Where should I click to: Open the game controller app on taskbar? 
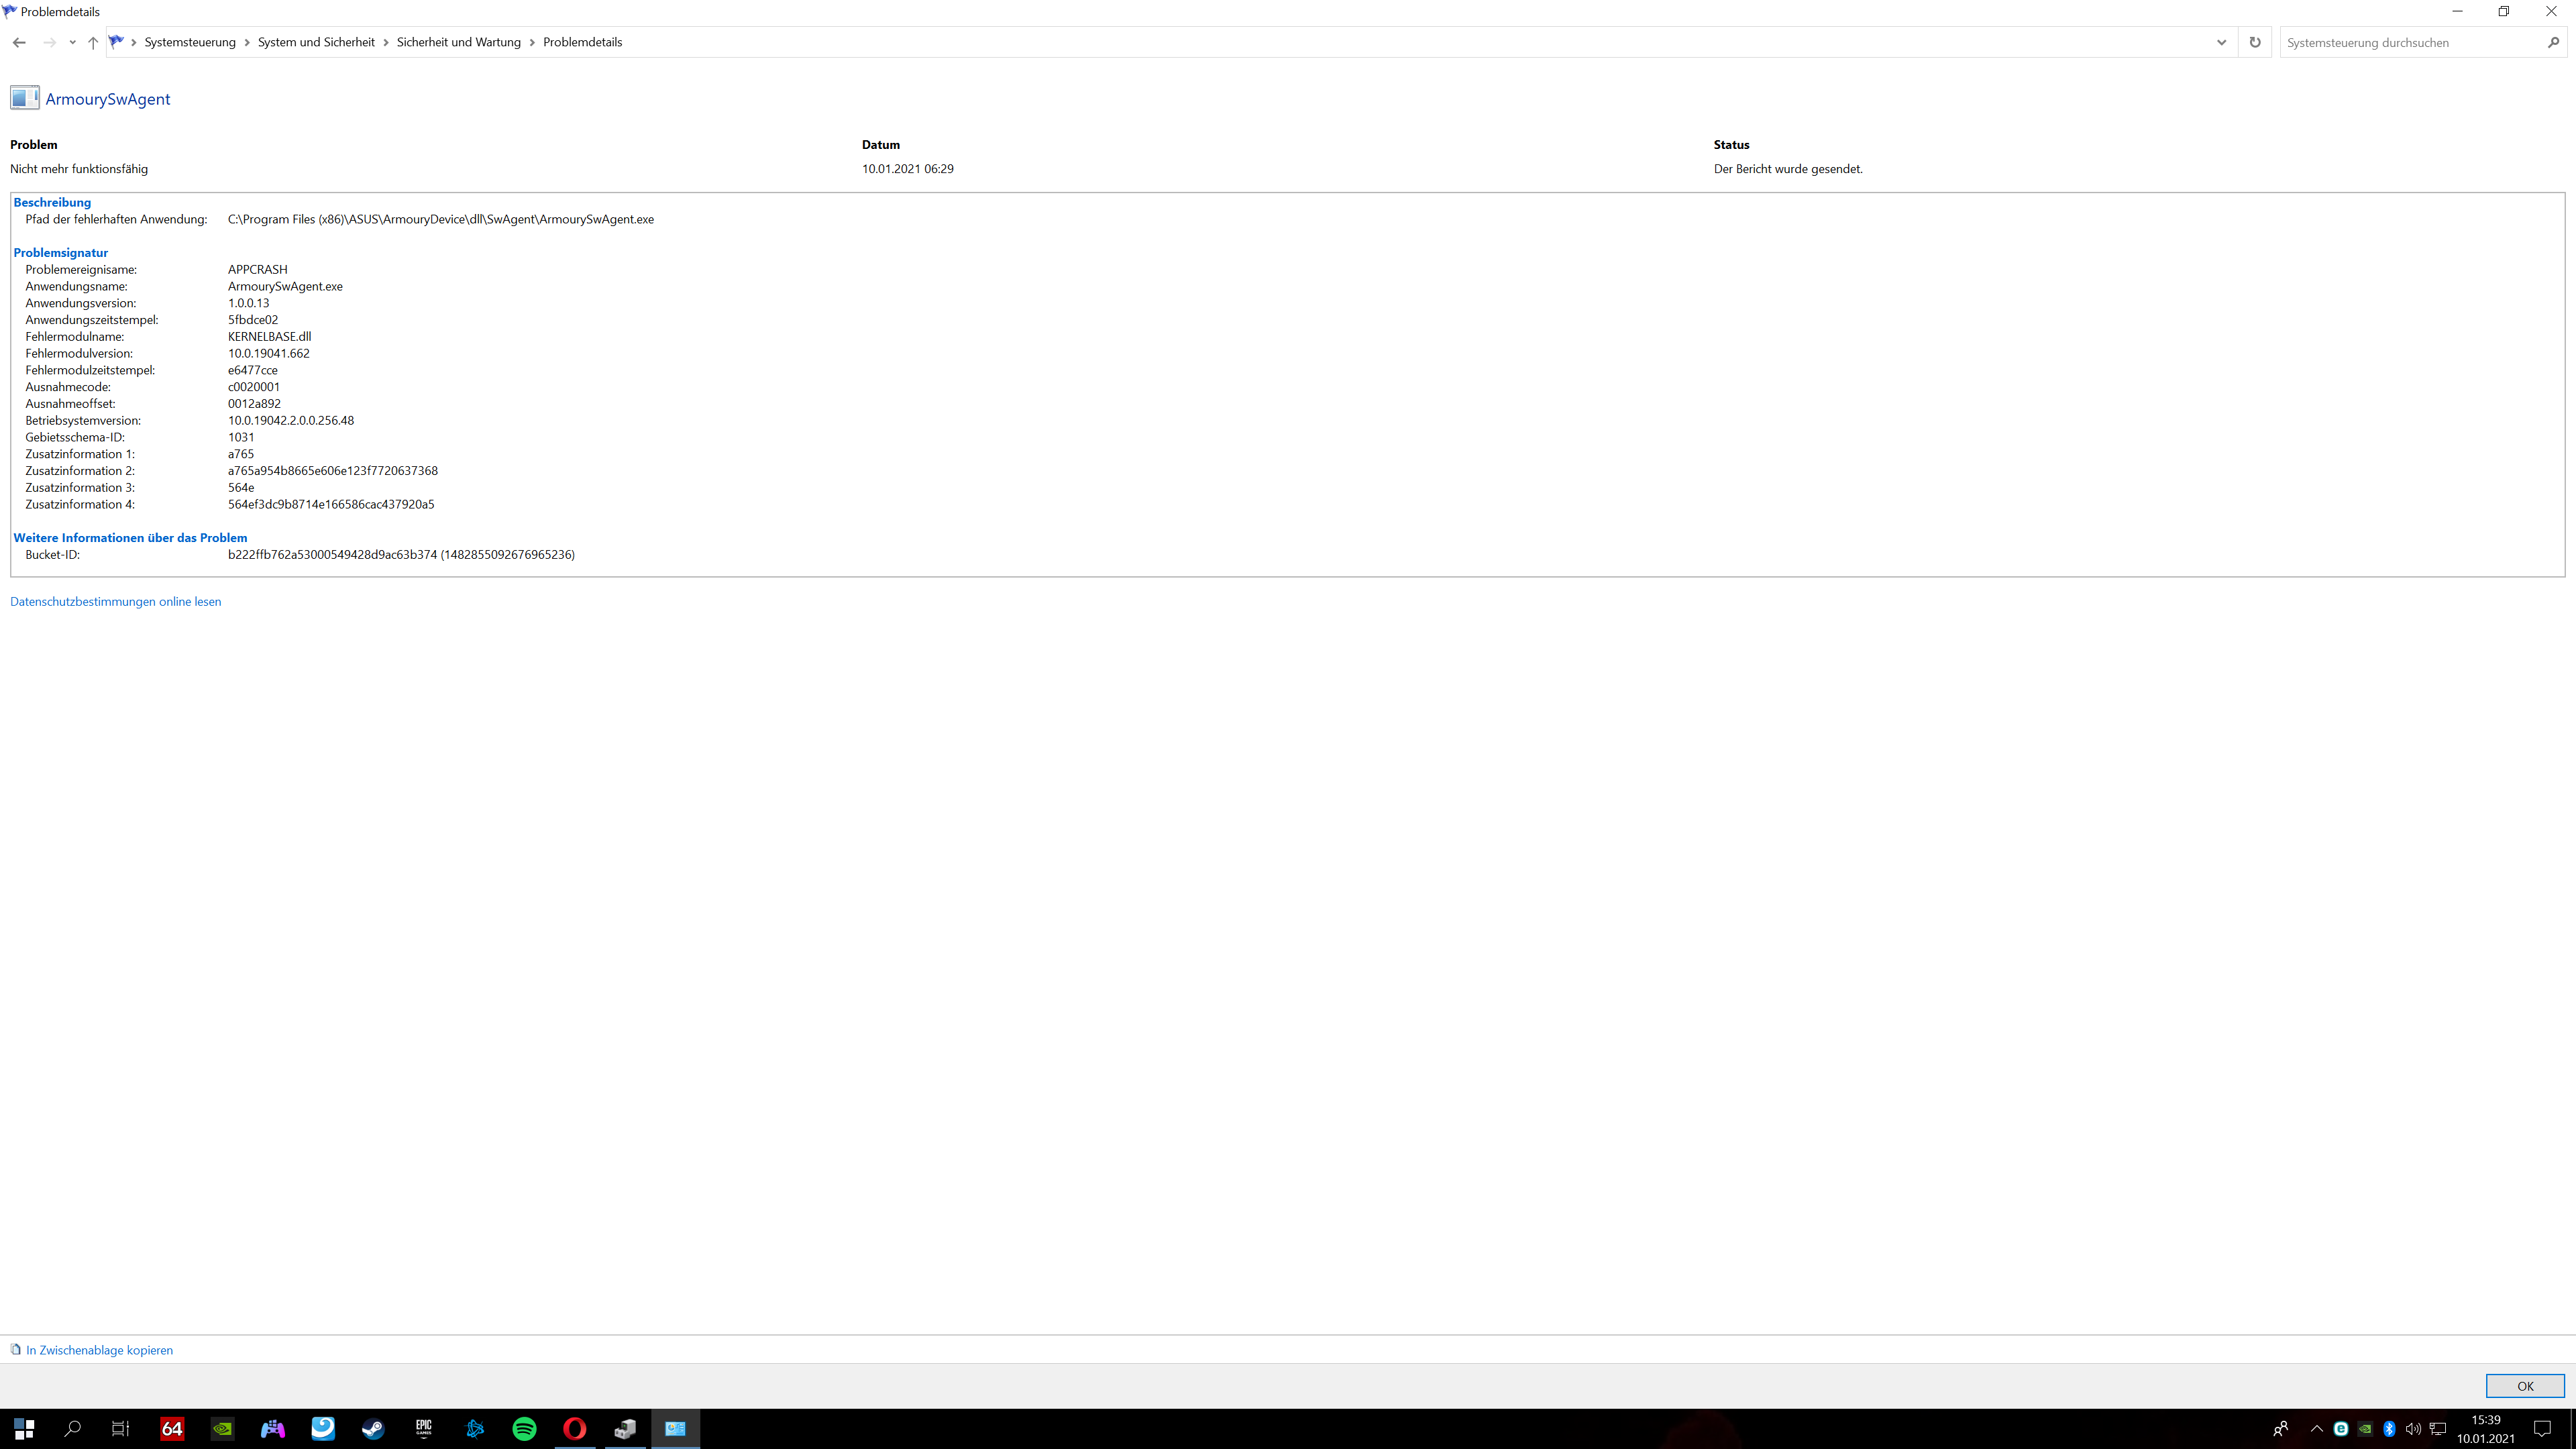pyautogui.click(x=273, y=1428)
